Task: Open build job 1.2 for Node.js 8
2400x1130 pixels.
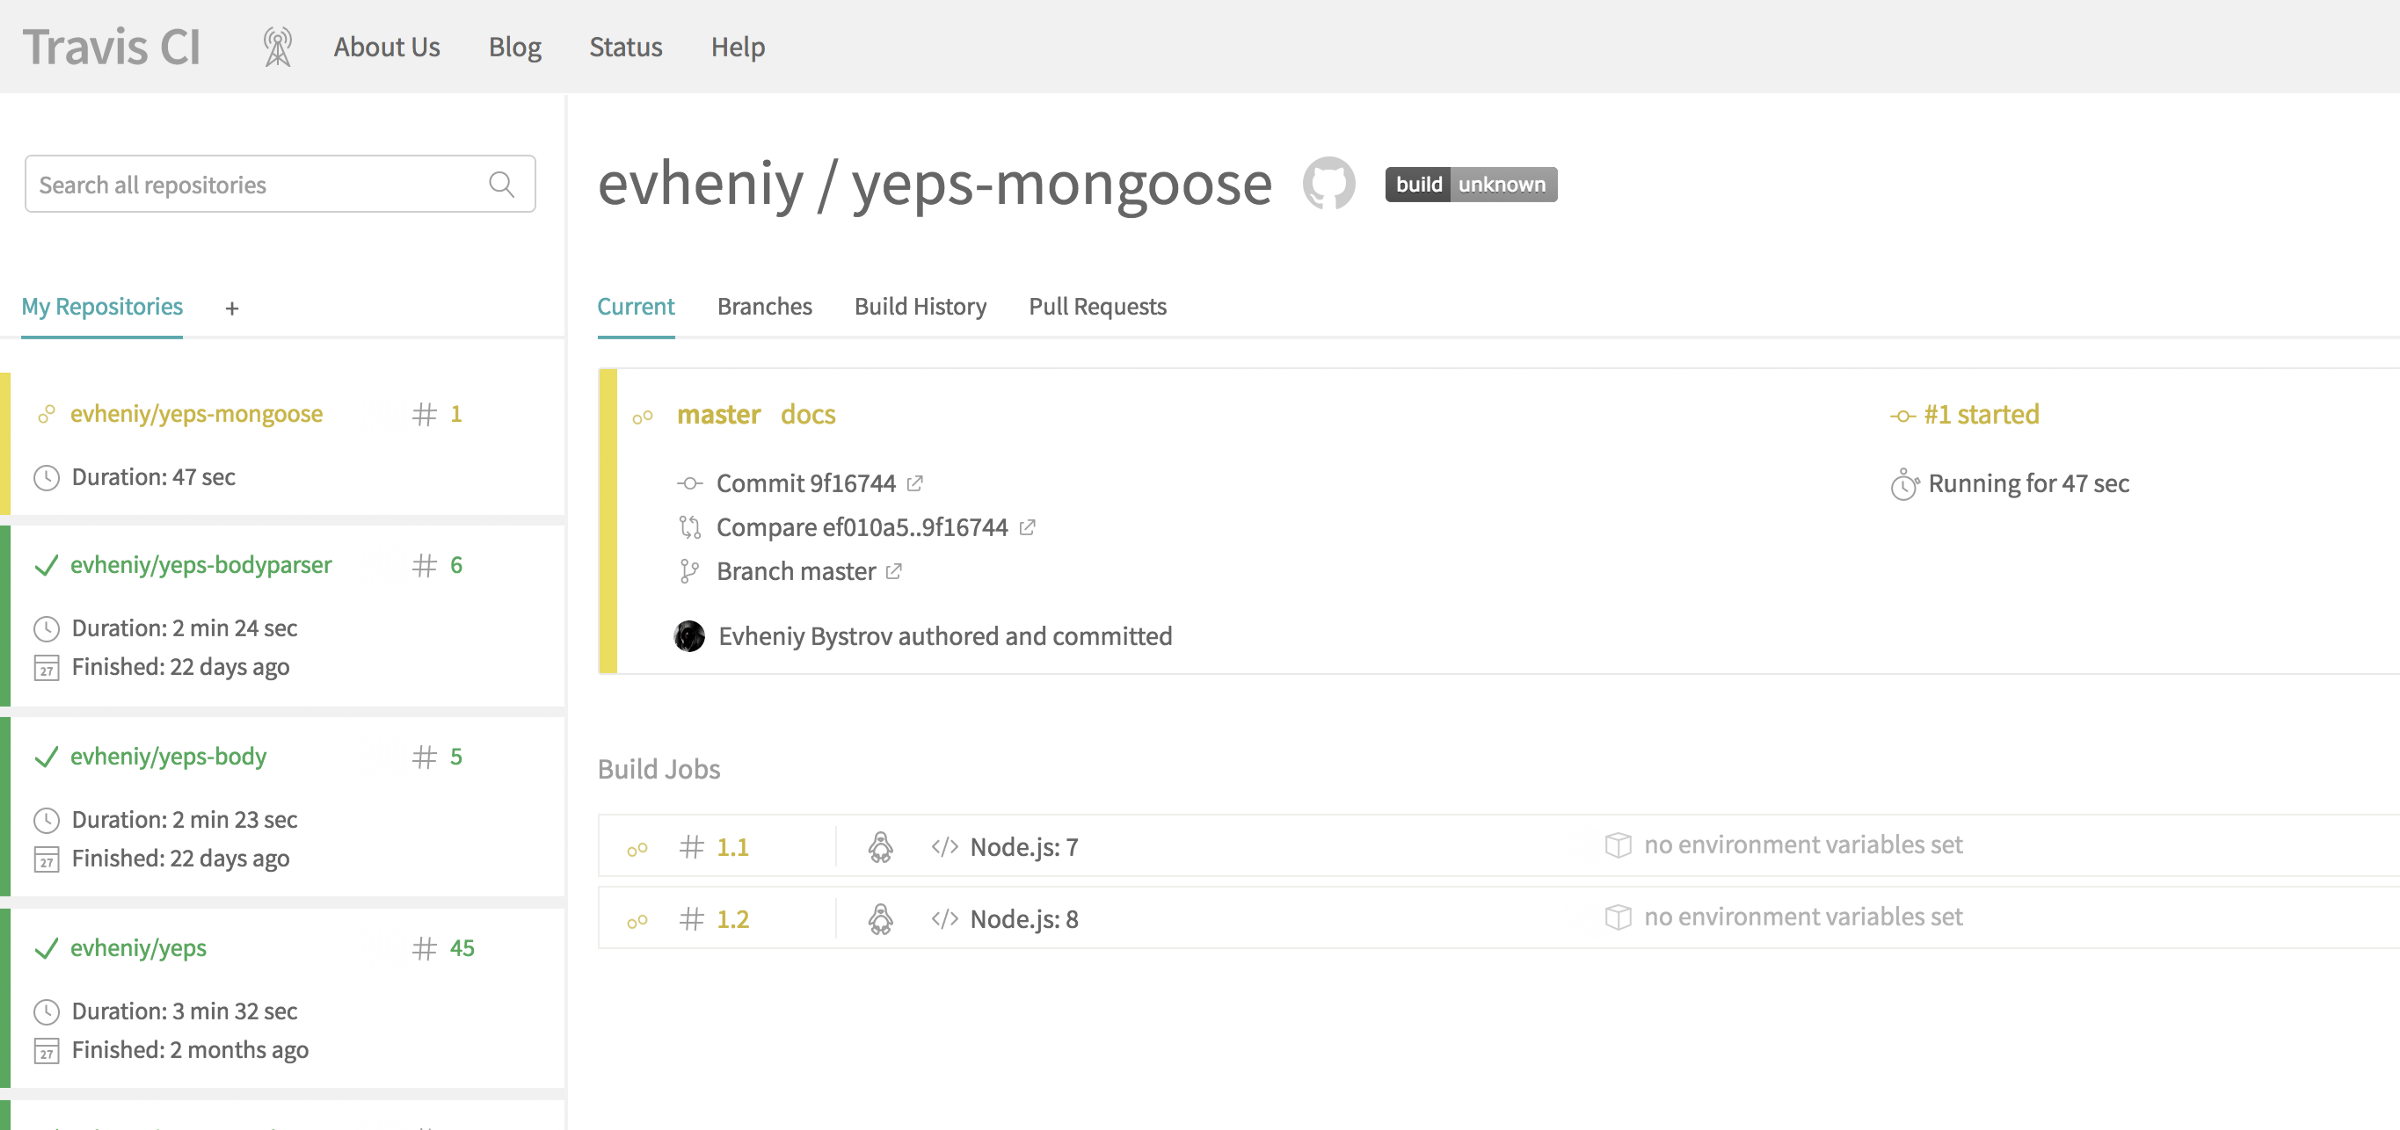Action: (733, 919)
